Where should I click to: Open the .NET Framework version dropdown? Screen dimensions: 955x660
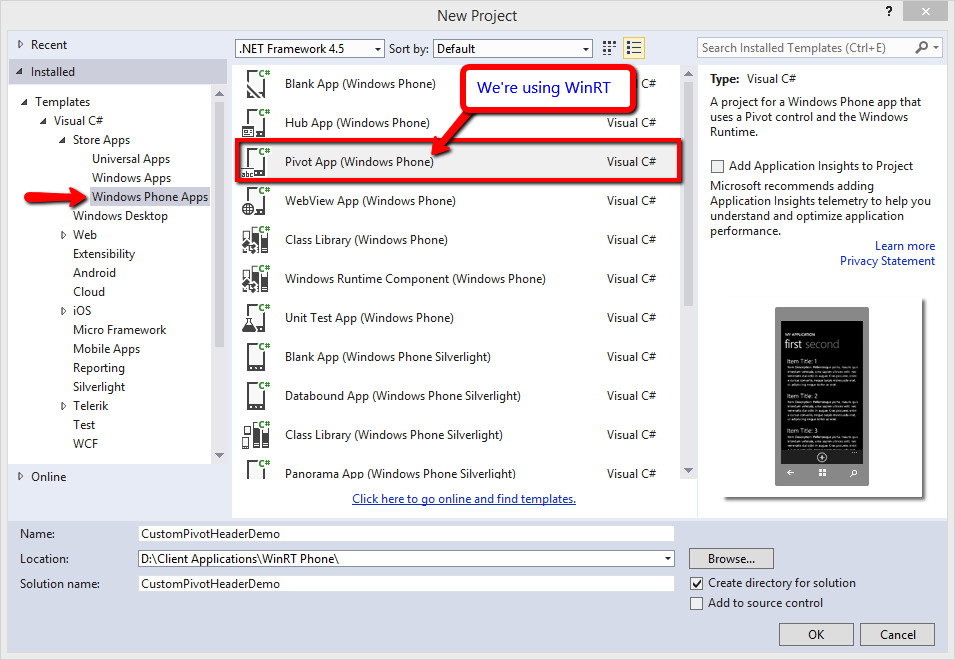click(310, 49)
